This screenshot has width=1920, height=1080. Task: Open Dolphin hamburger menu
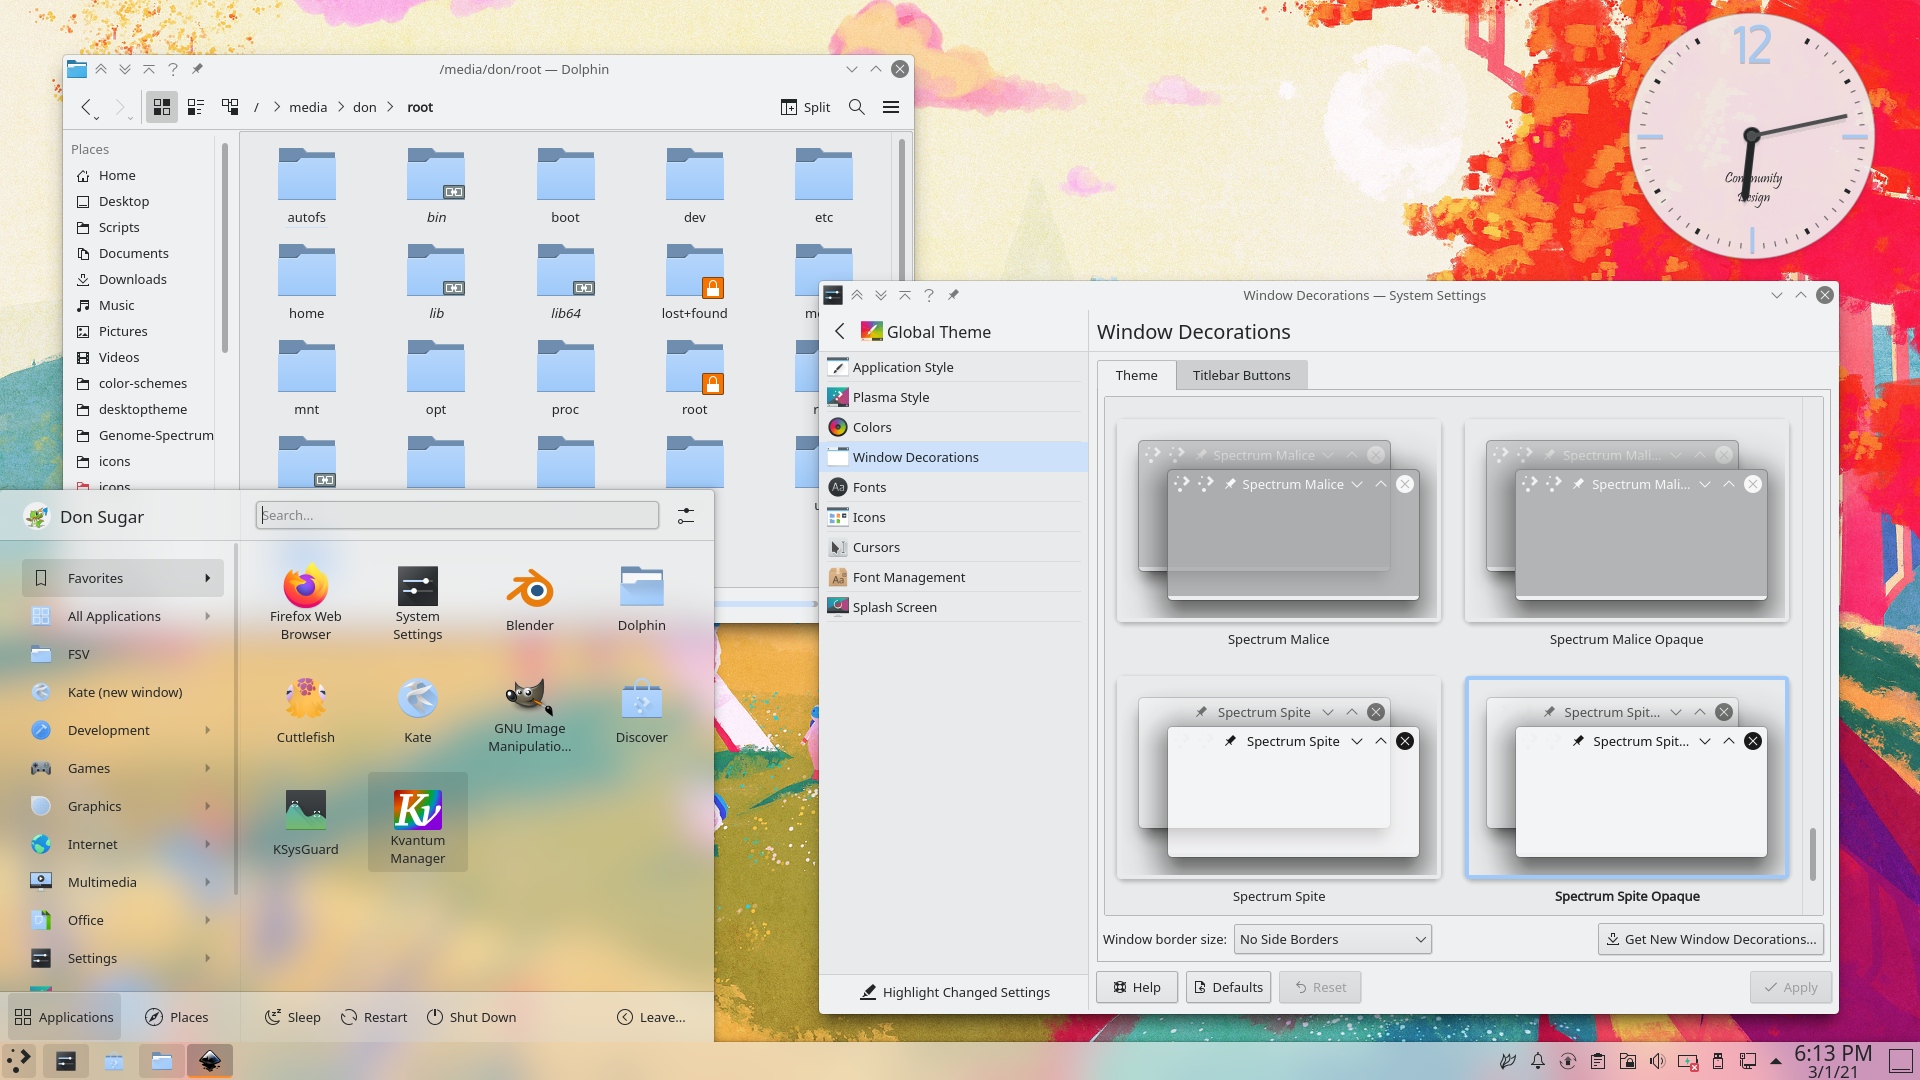point(891,107)
